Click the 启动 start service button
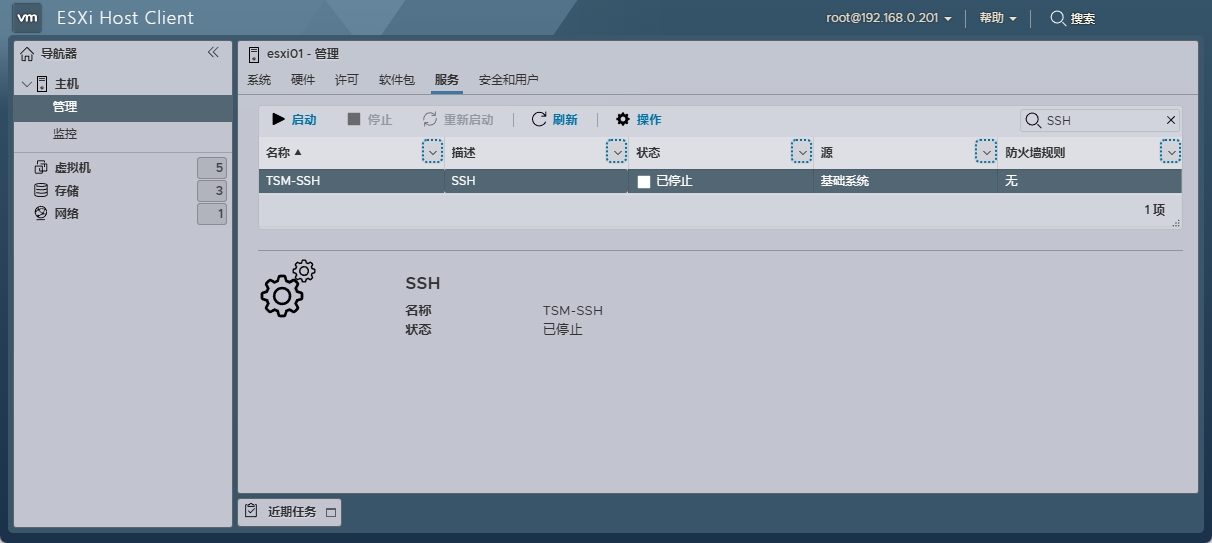Viewport: 1212px width, 543px height. (x=294, y=119)
